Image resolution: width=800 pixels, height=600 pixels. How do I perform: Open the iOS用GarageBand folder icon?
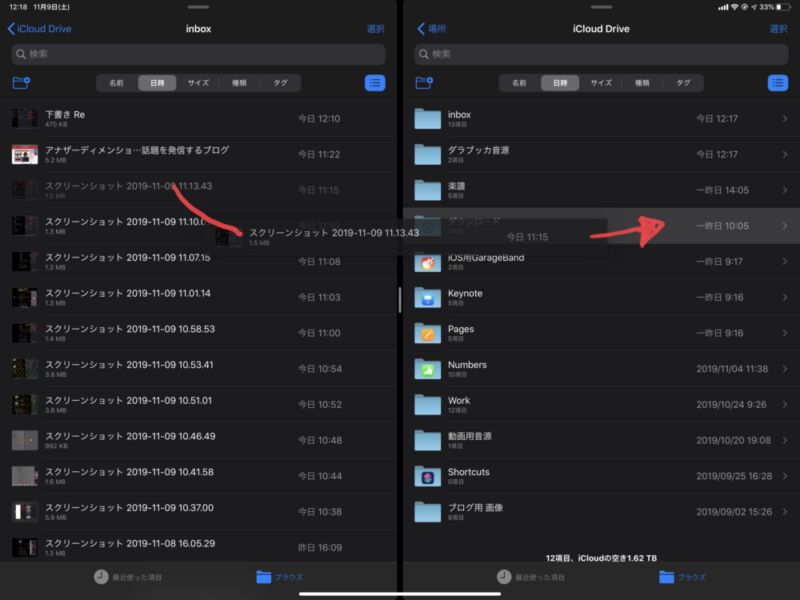(x=428, y=261)
